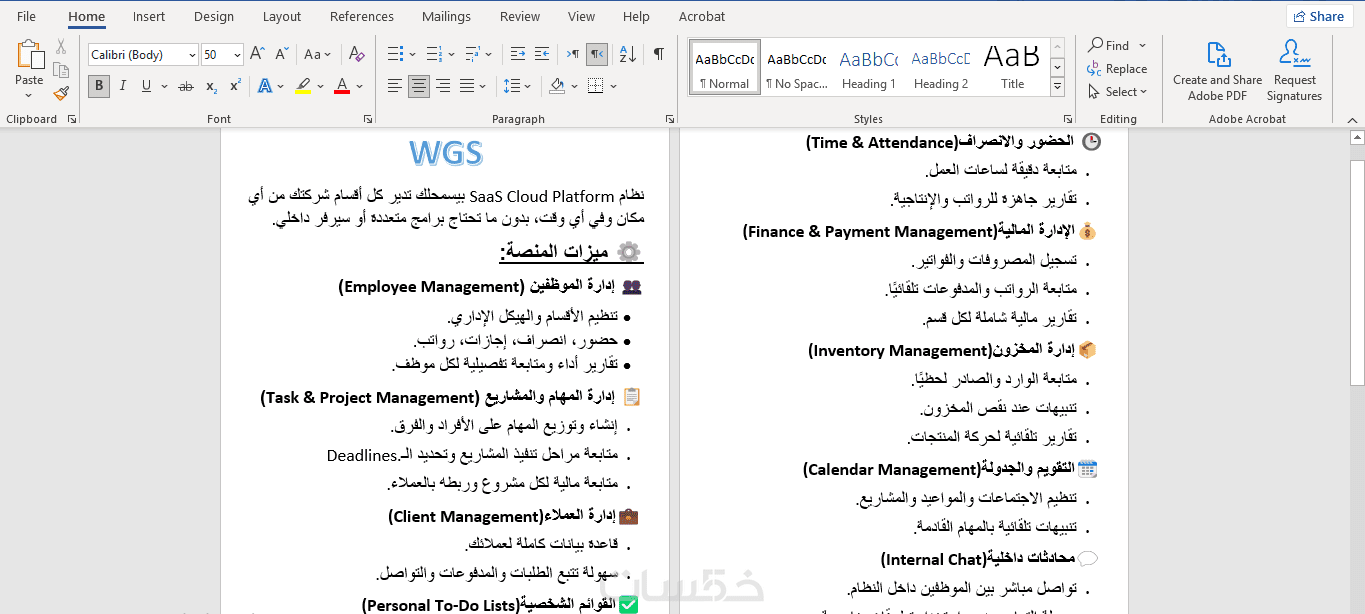Switch to left-to-right text direction
Screen dimensions: 1365x614
[573, 55]
